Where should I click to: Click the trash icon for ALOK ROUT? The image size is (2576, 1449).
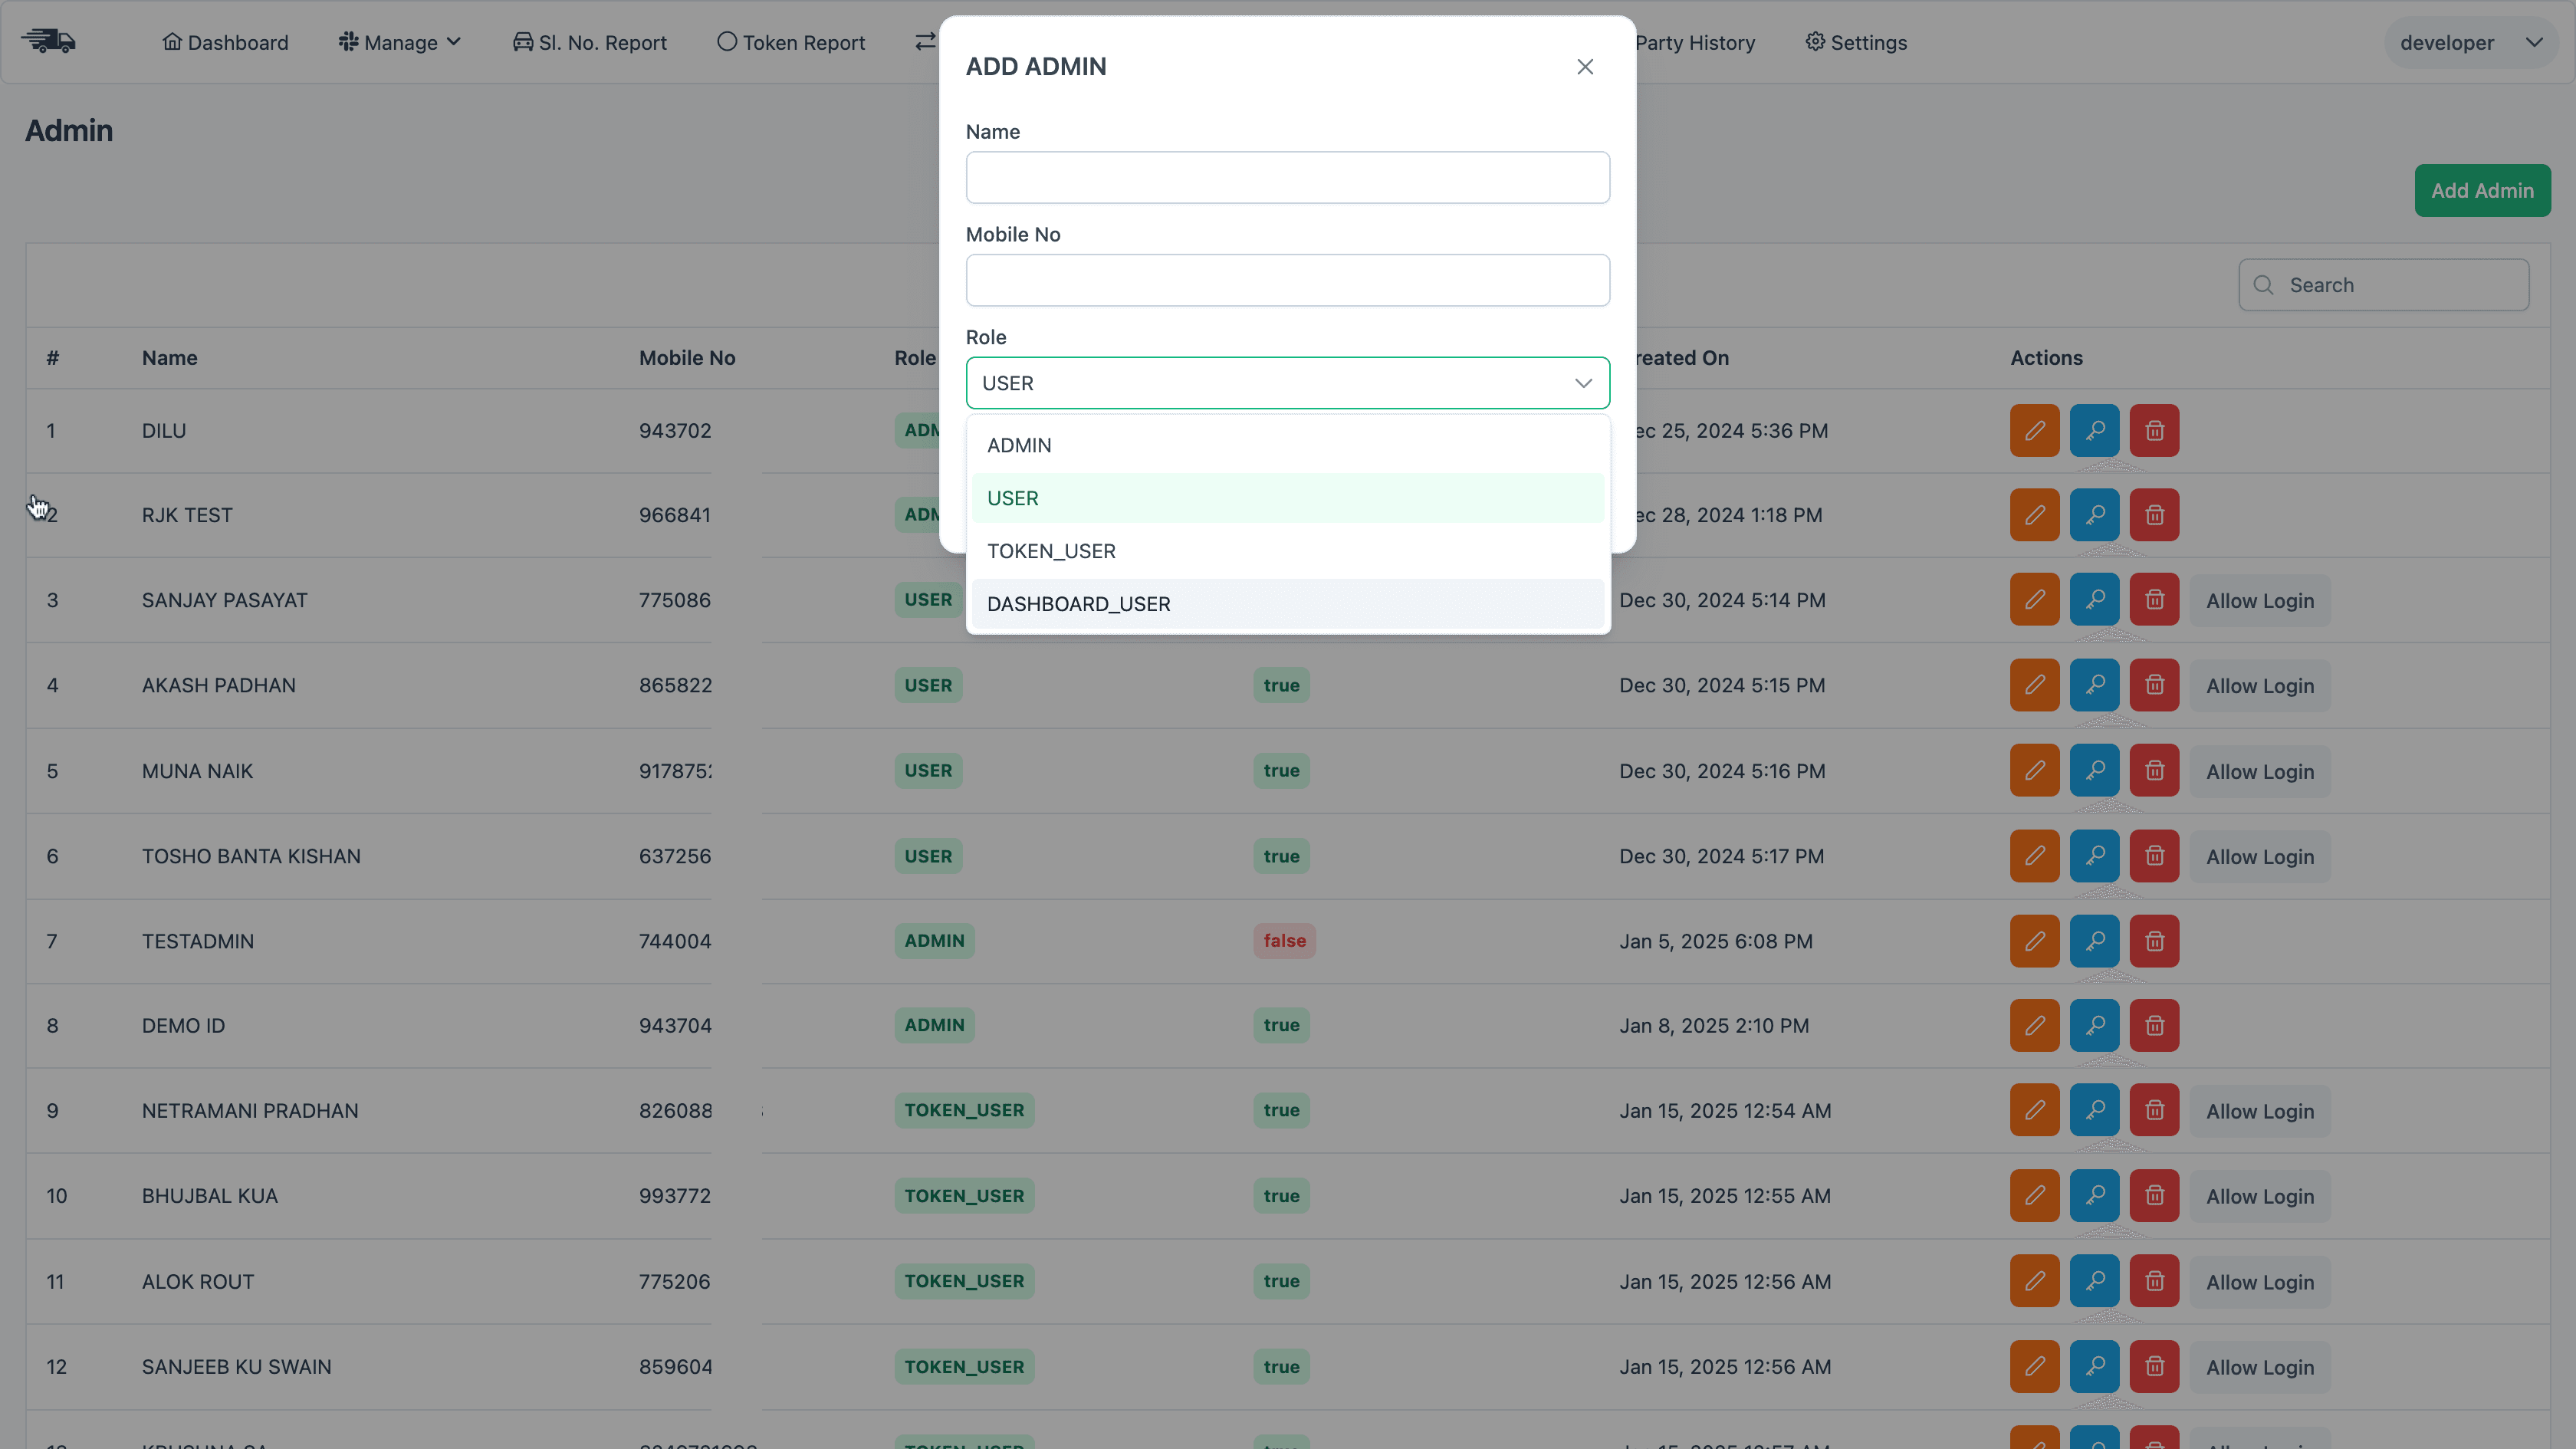point(2155,1281)
